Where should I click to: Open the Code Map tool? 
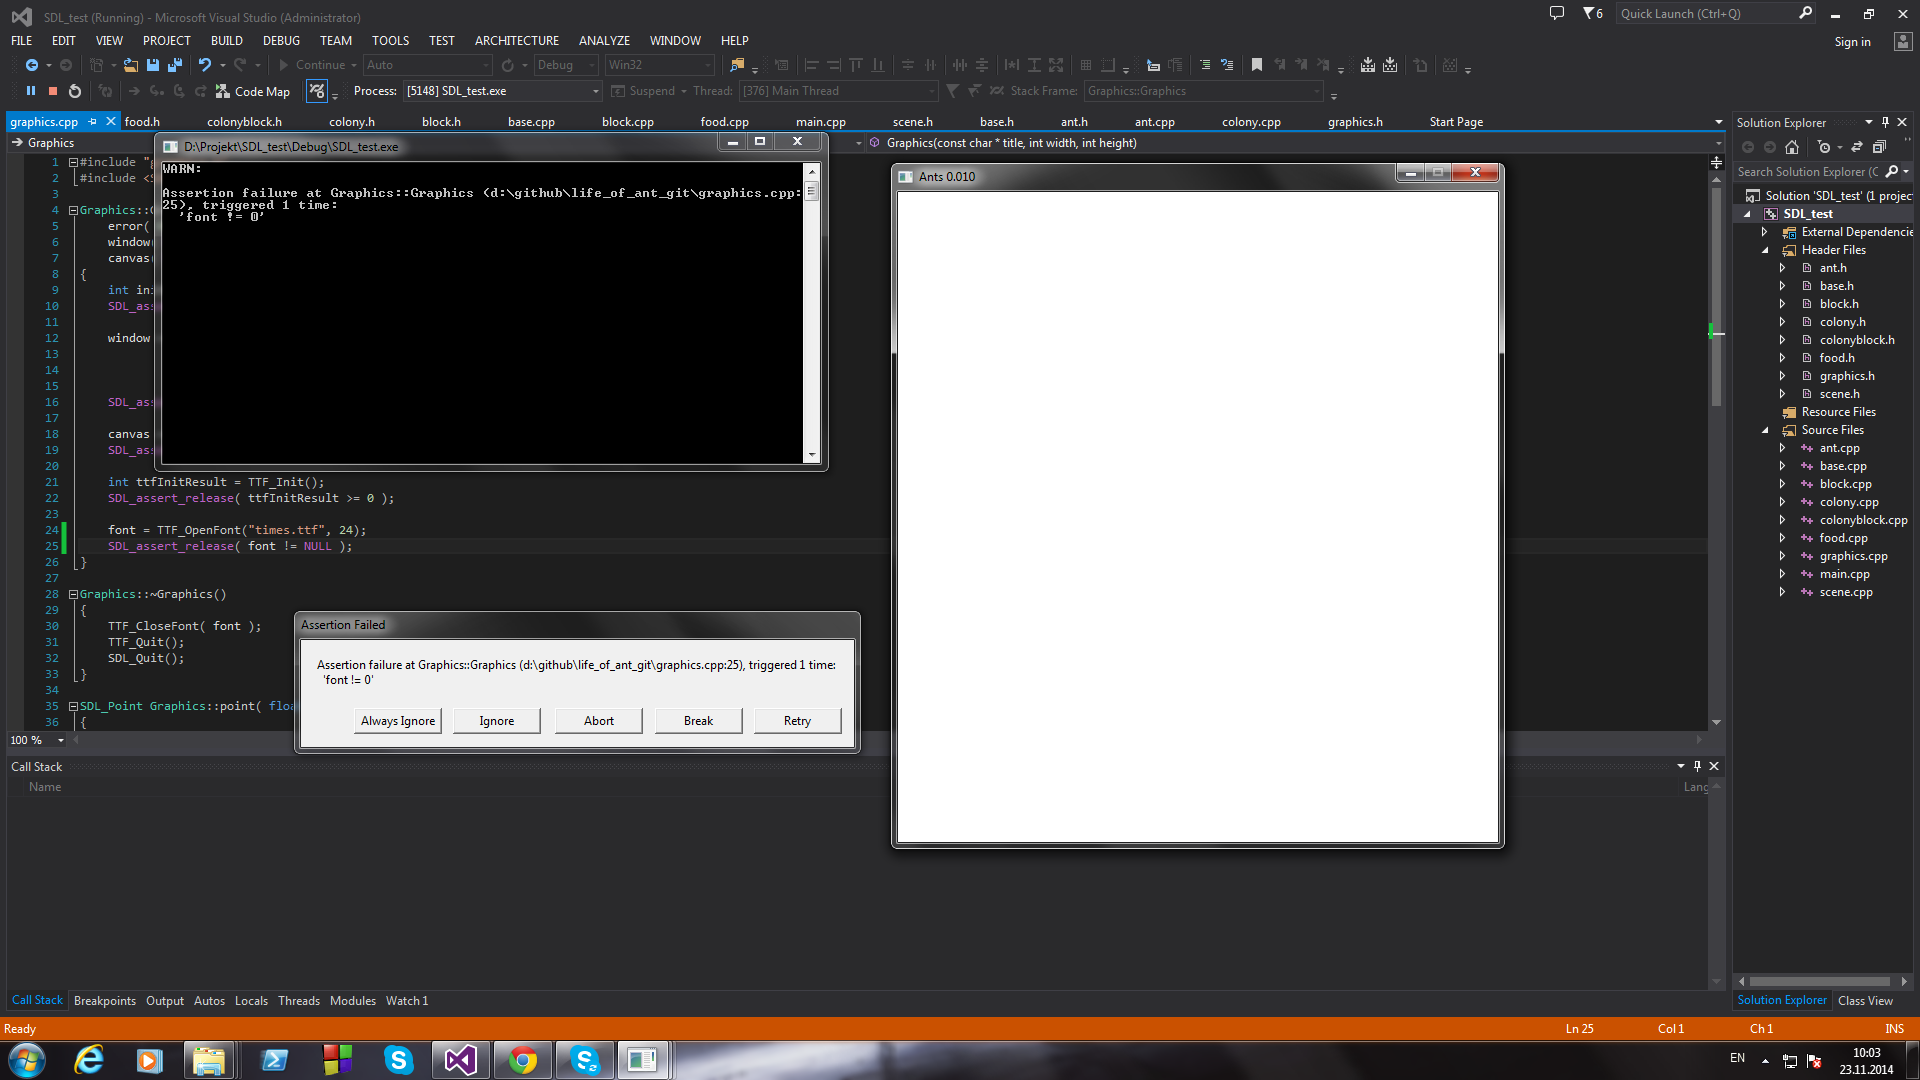point(253,91)
